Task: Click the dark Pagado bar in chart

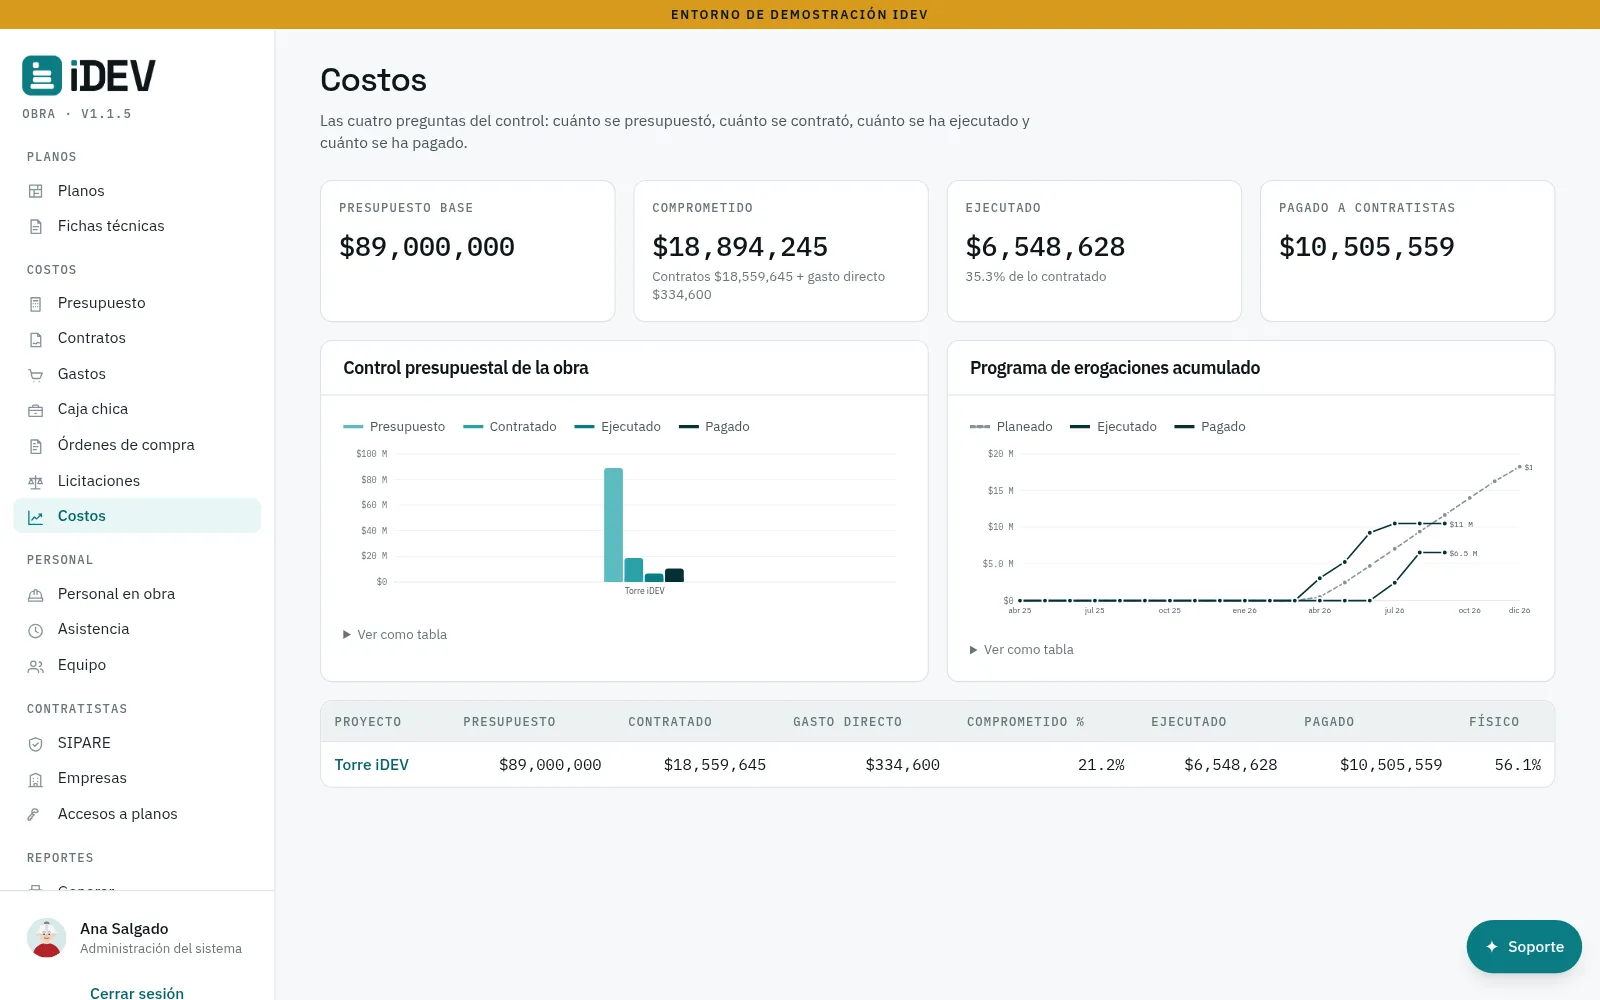Action: pos(675,575)
